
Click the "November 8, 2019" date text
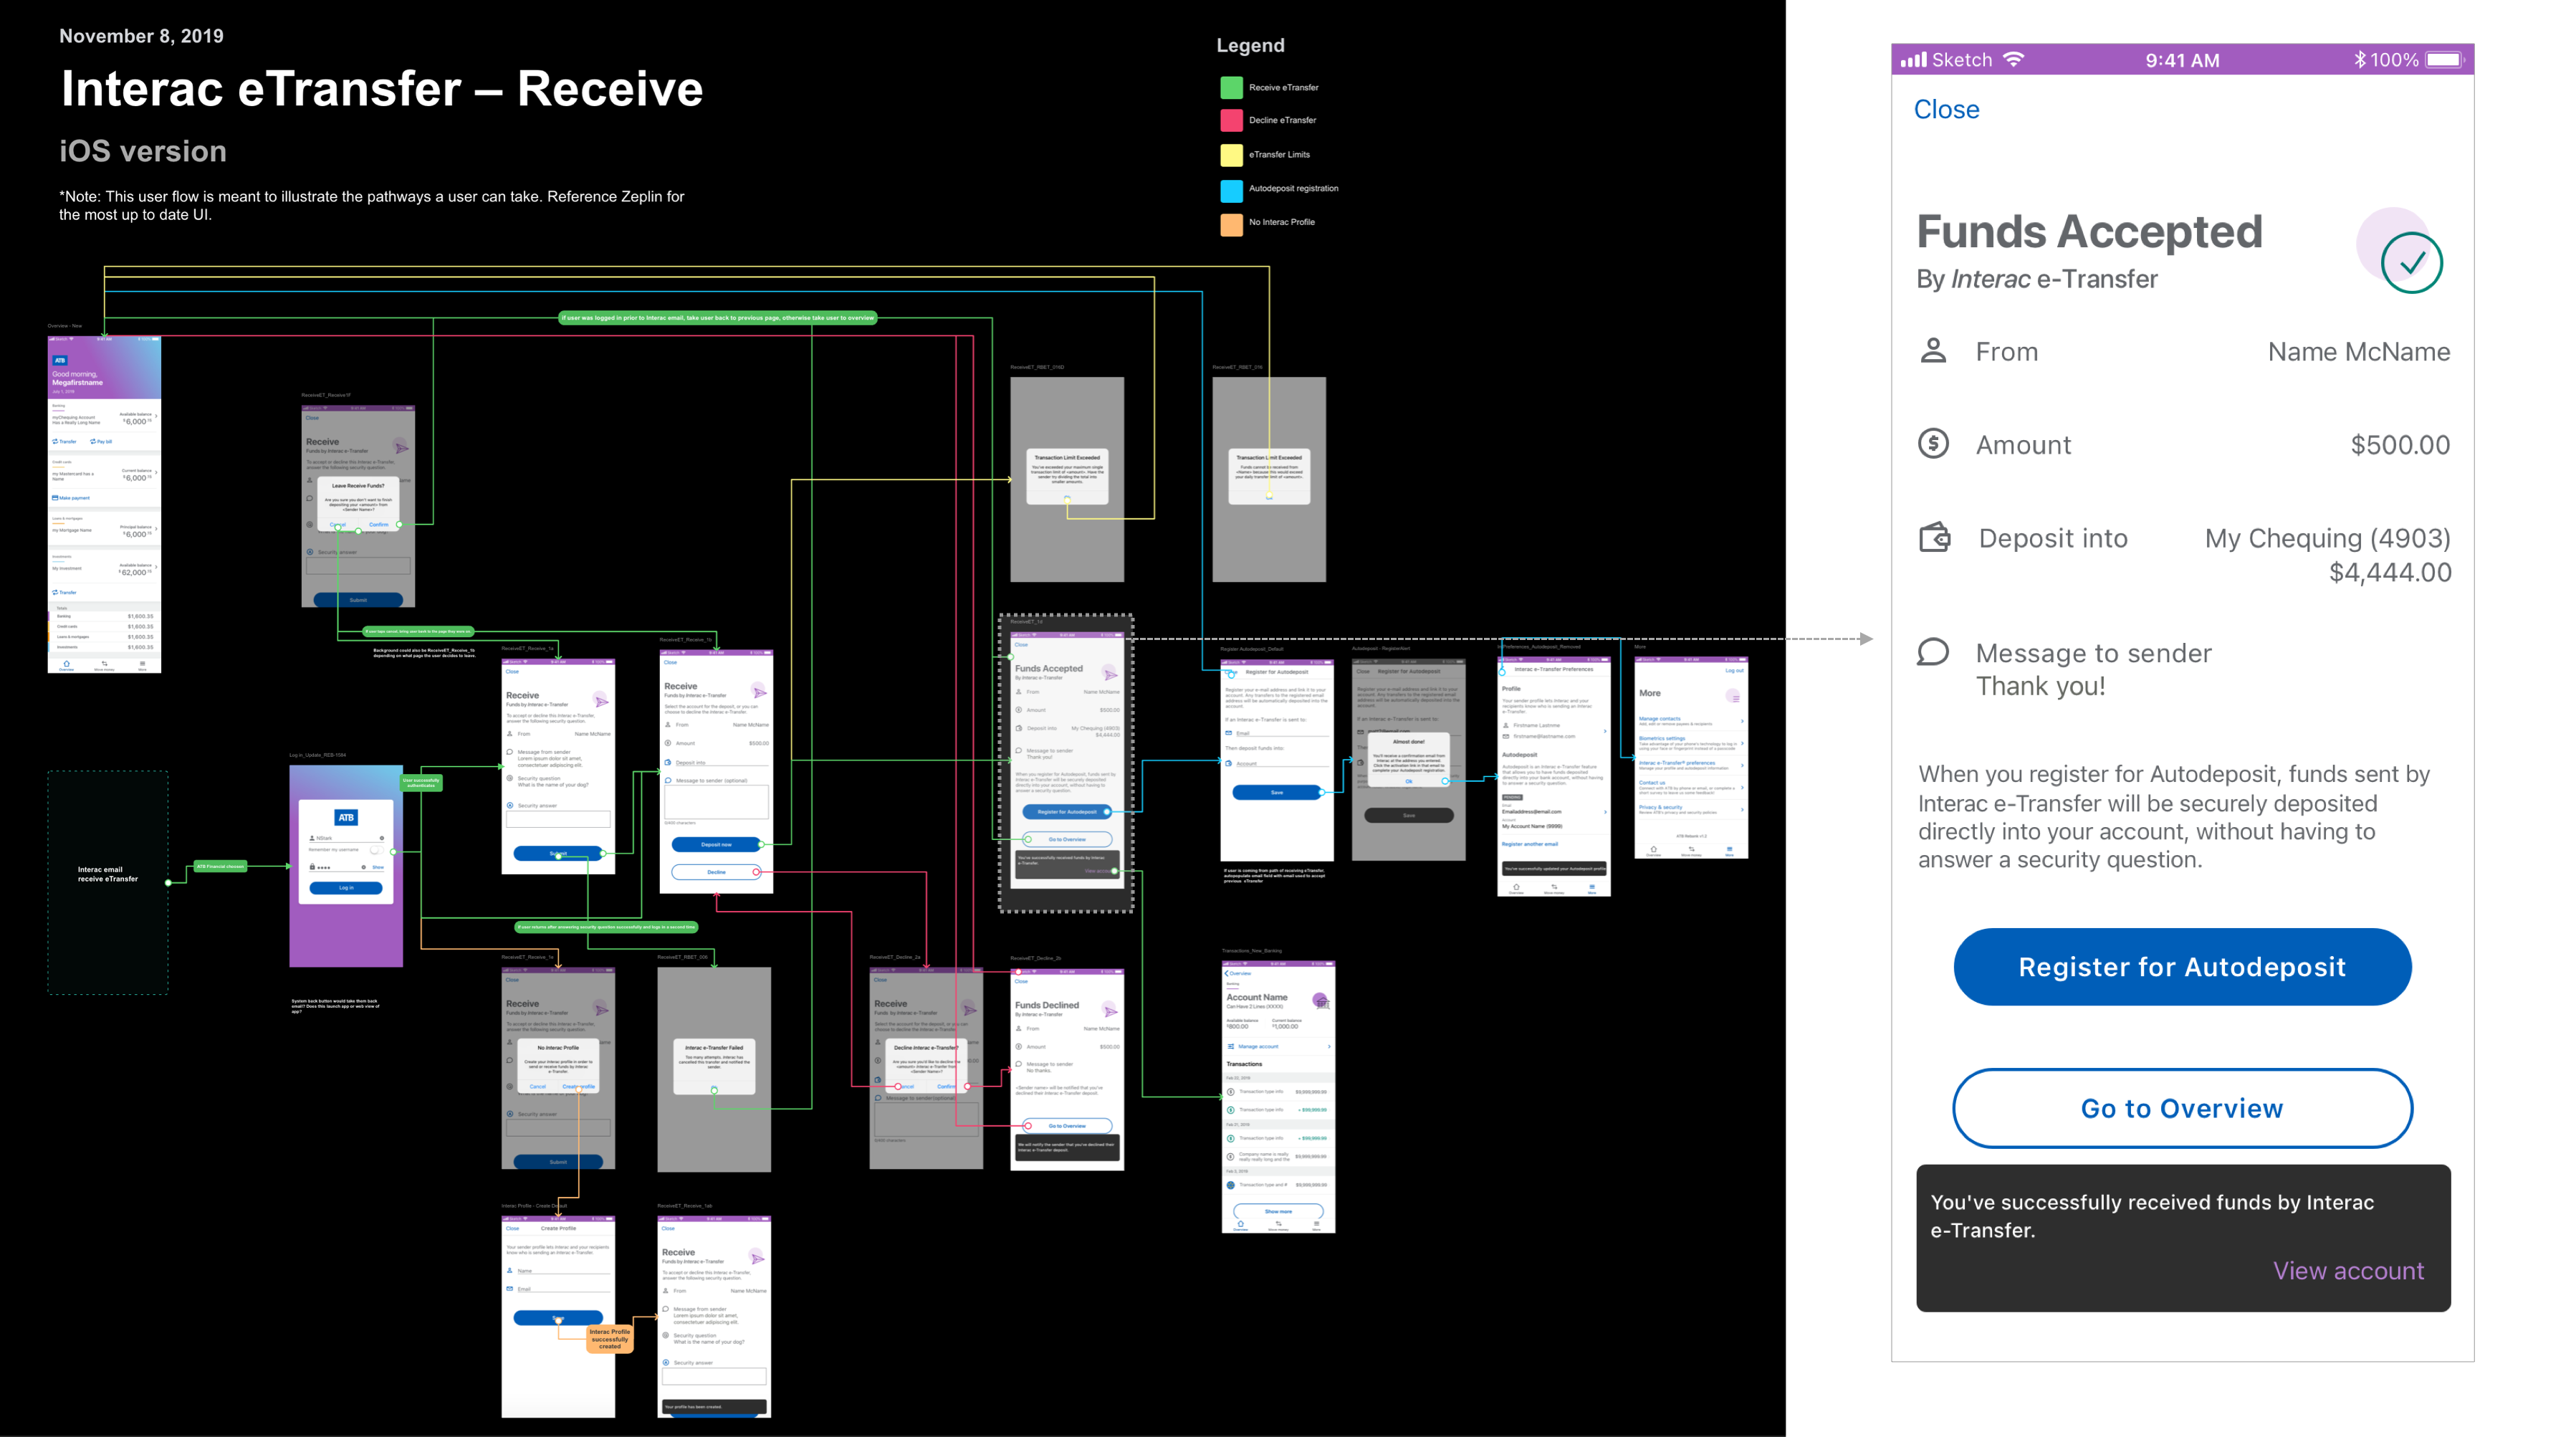[141, 36]
